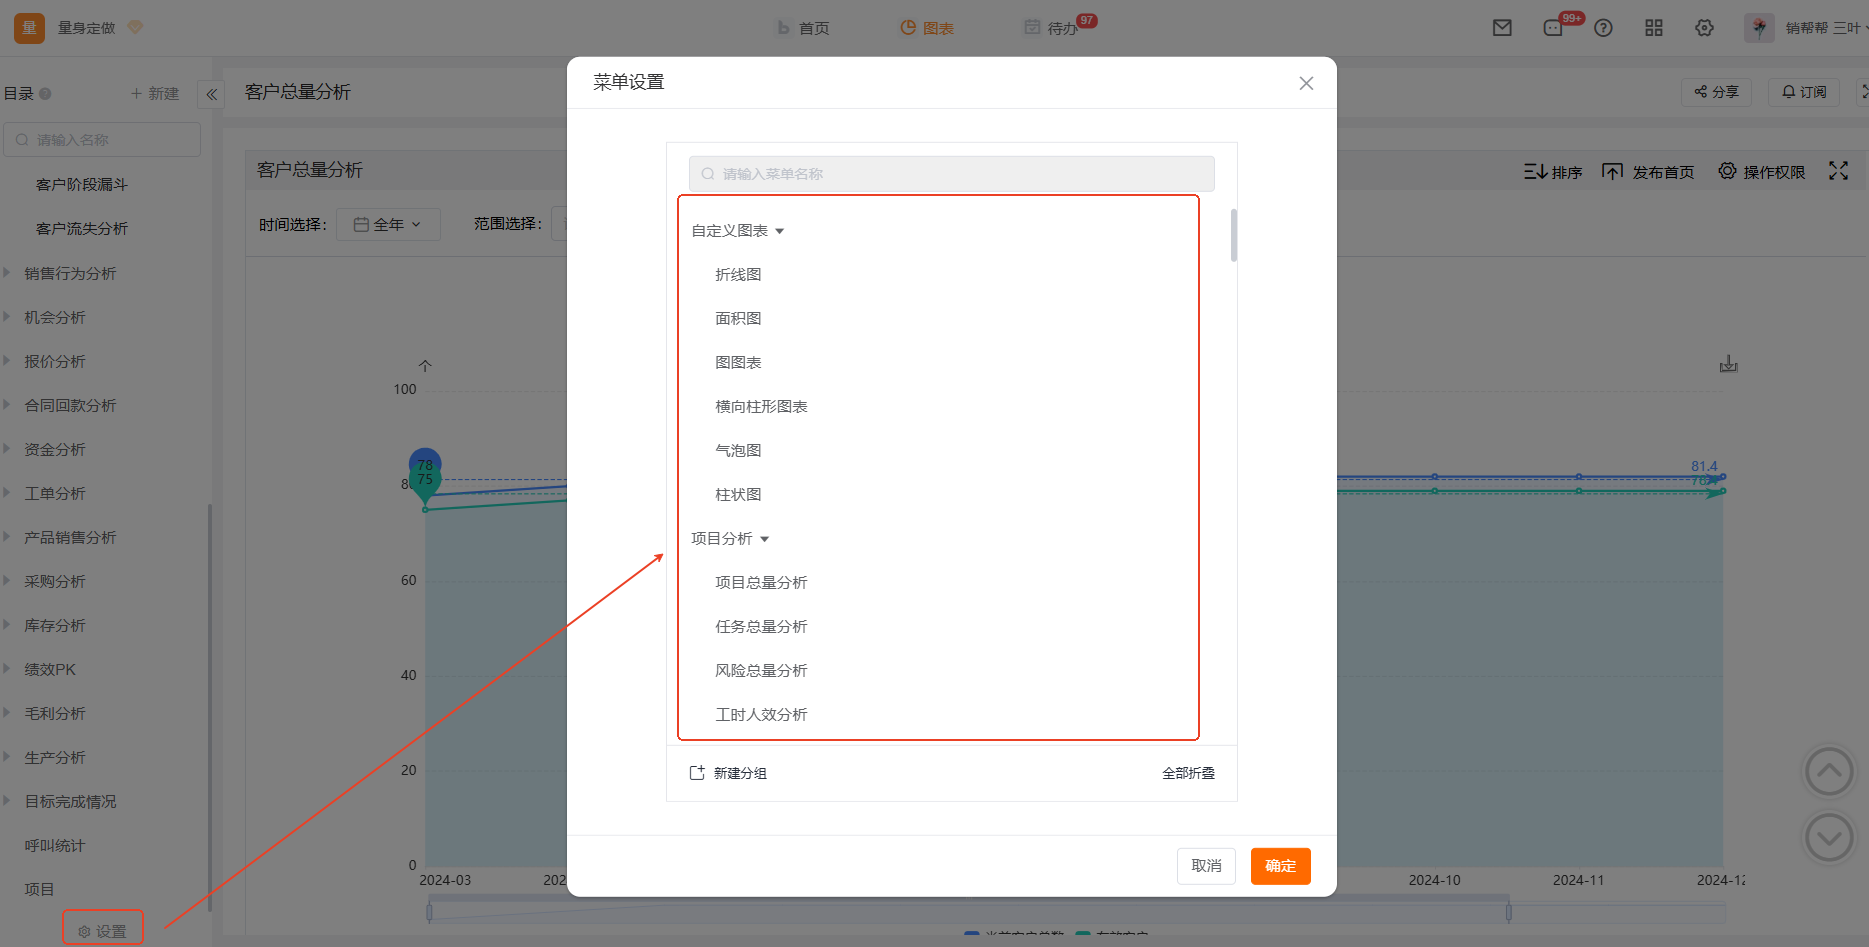The width and height of the screenshot is (1869, 947).
Task: Click the menu name search field
Action: (x=951, y=174)
